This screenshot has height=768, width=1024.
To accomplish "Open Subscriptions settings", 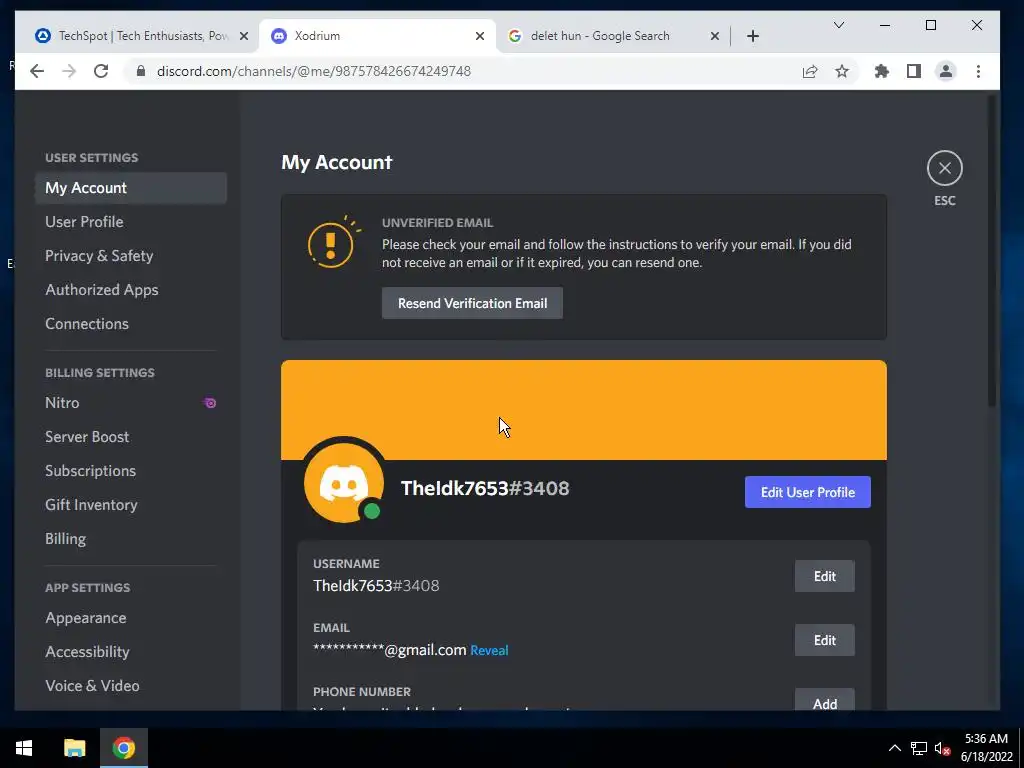I will [x=131, y=471].
